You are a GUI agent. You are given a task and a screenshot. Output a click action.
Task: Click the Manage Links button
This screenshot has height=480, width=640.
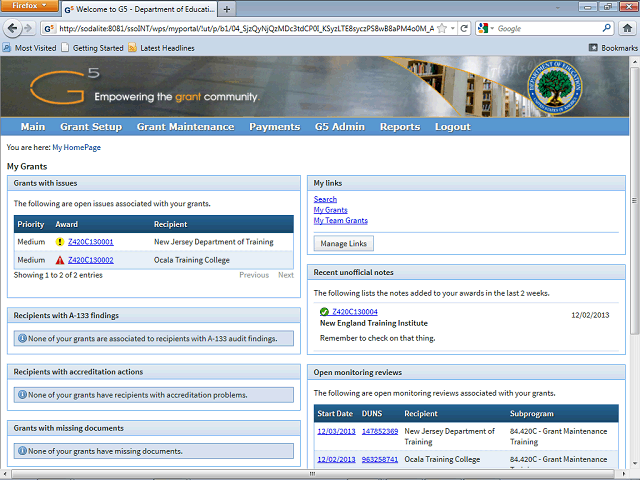[x=343, y=244]
